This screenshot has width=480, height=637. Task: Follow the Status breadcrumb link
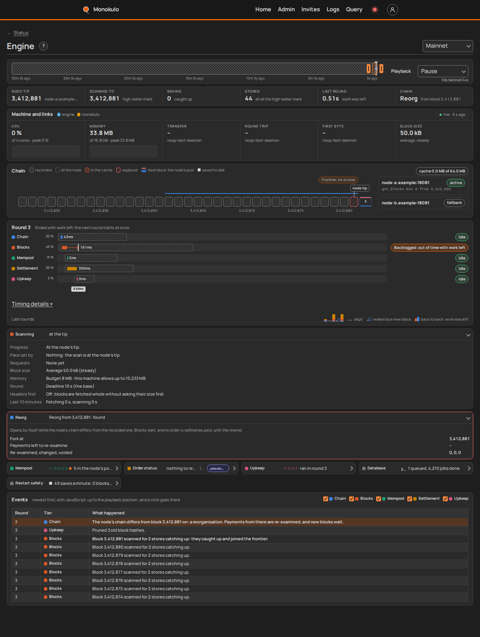[21, 33]
